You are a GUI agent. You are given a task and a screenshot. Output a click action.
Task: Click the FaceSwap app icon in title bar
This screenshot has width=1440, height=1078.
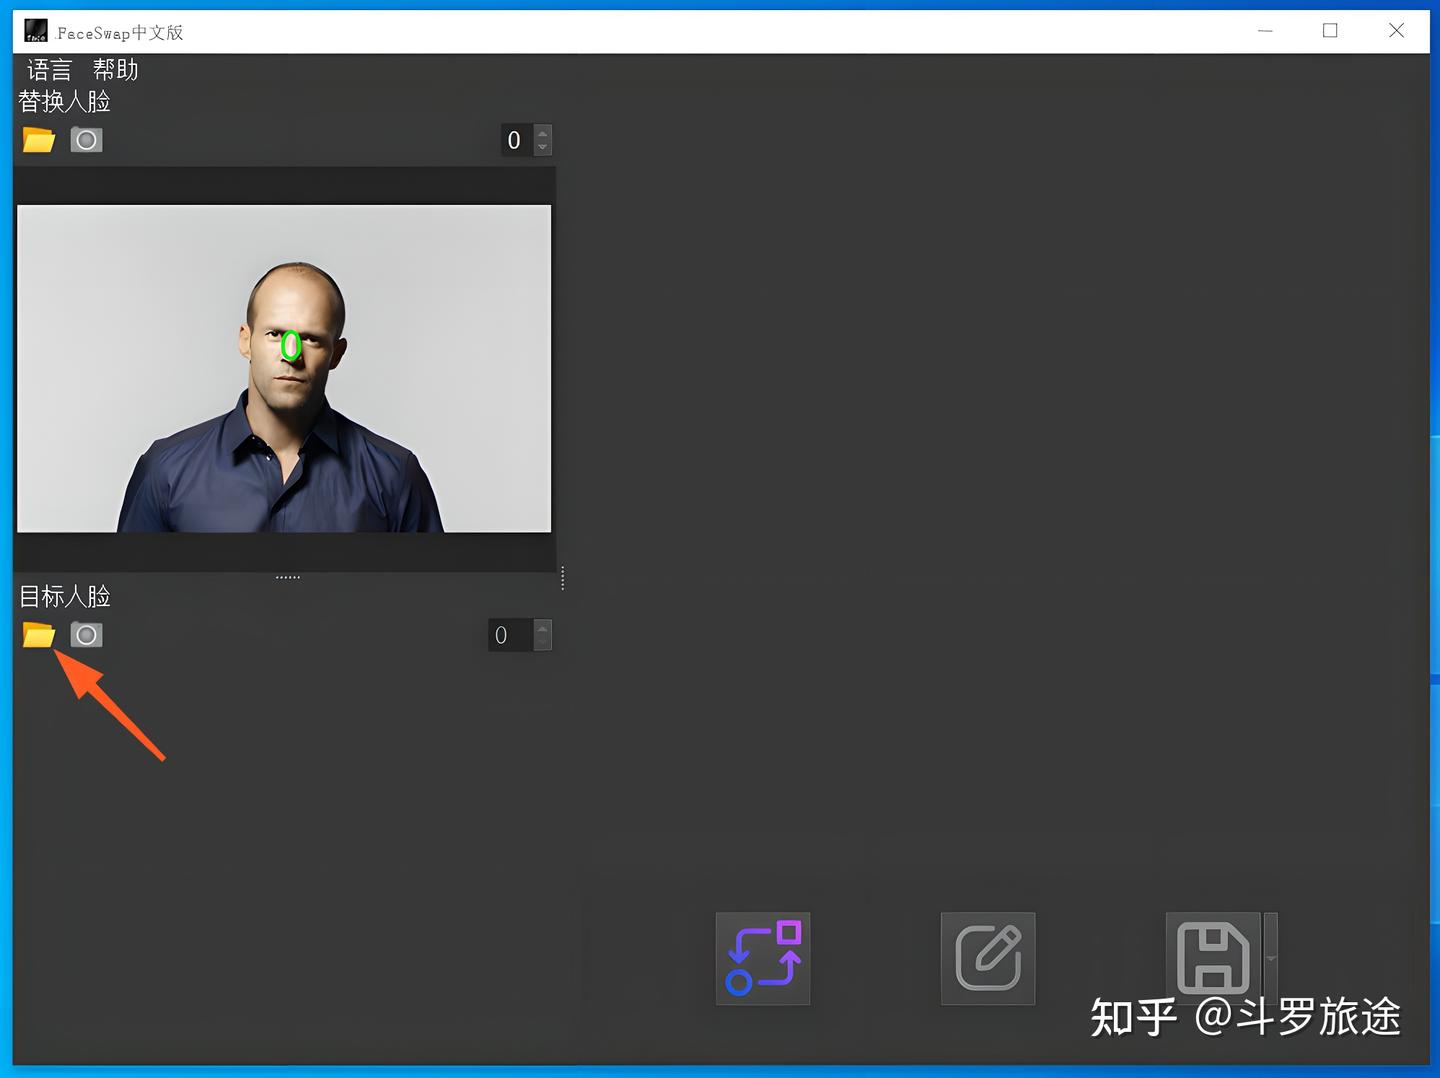[36, 31]
